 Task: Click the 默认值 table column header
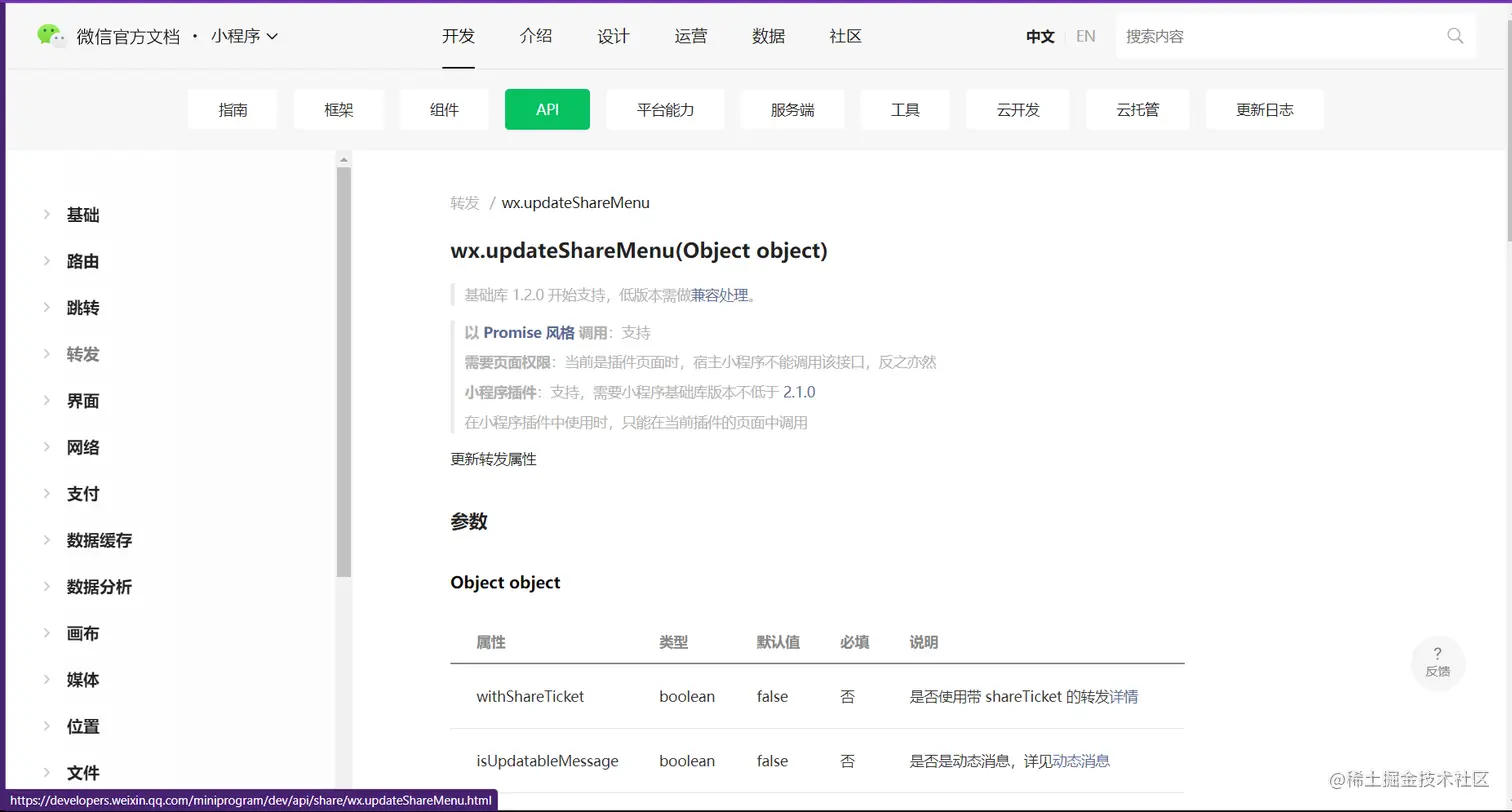[x=778, y=642]
